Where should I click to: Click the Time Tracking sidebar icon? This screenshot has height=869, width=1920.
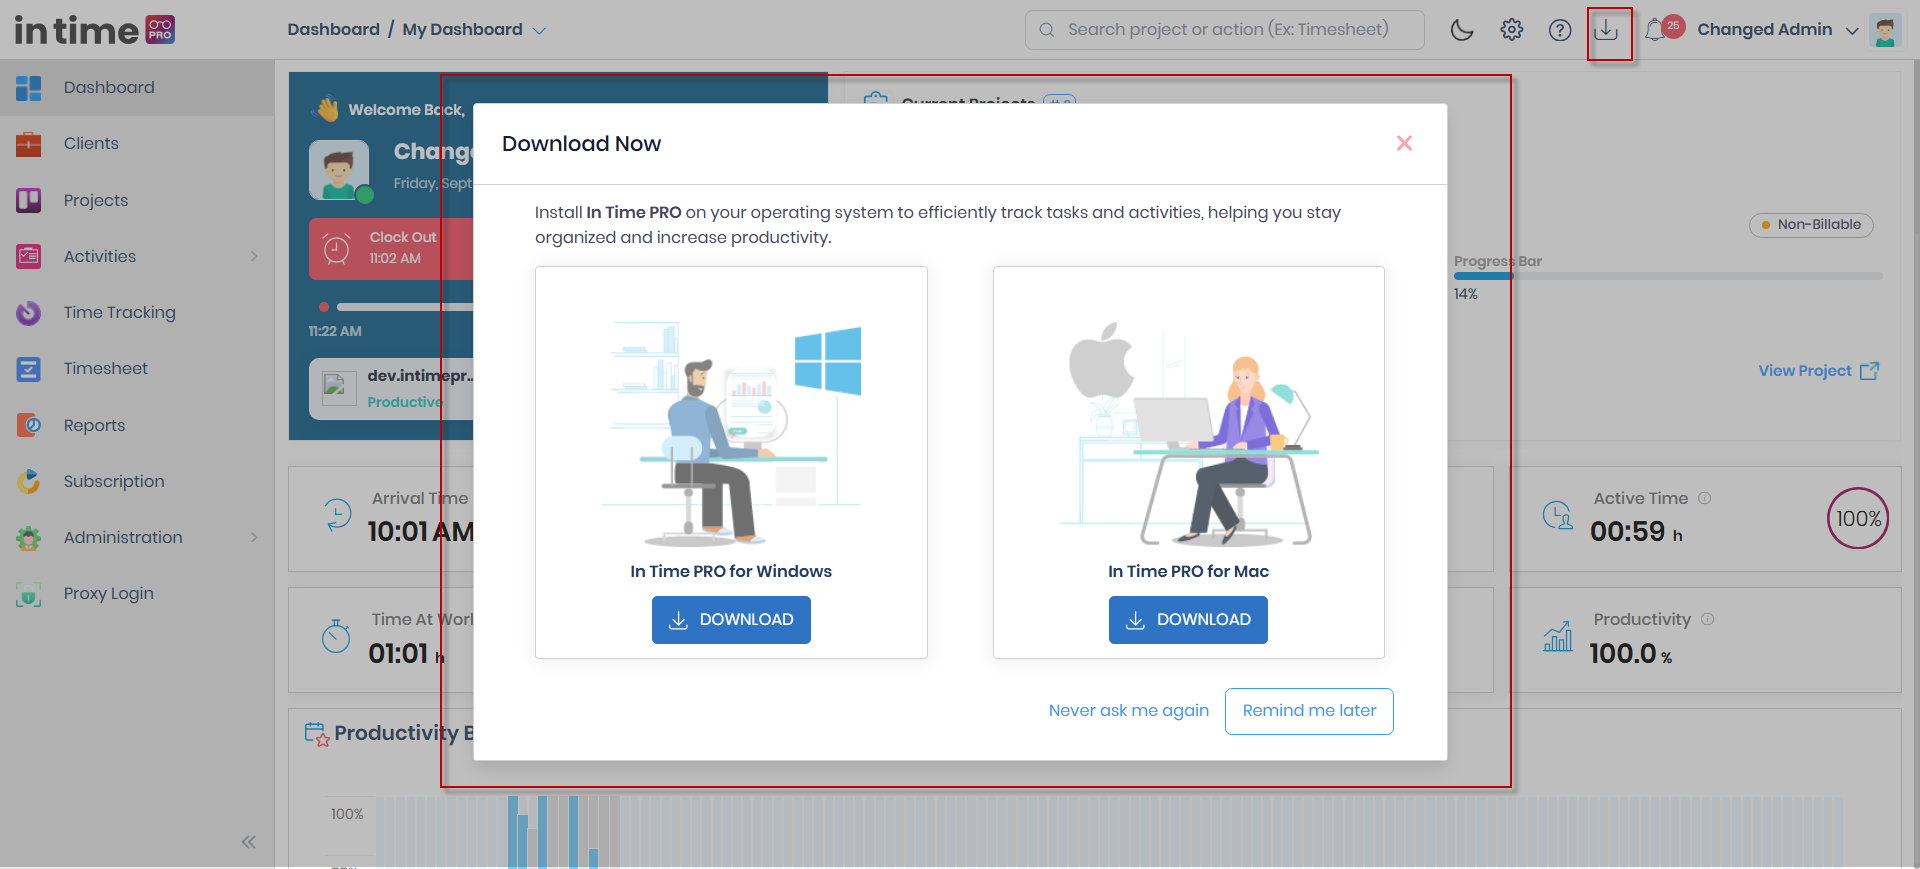click(29, 313)
